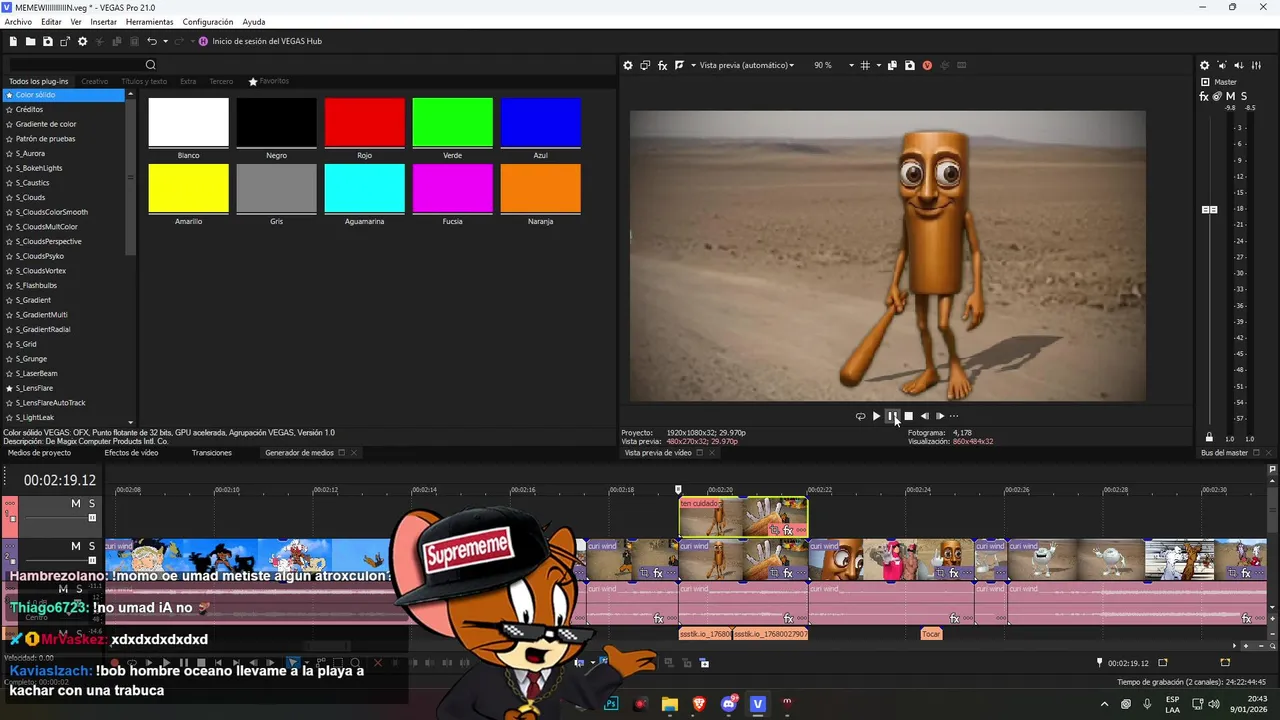Viewport: 1280px width, 720px height.
Task: Click the open project folder icon
Action: tap(30, 41)
